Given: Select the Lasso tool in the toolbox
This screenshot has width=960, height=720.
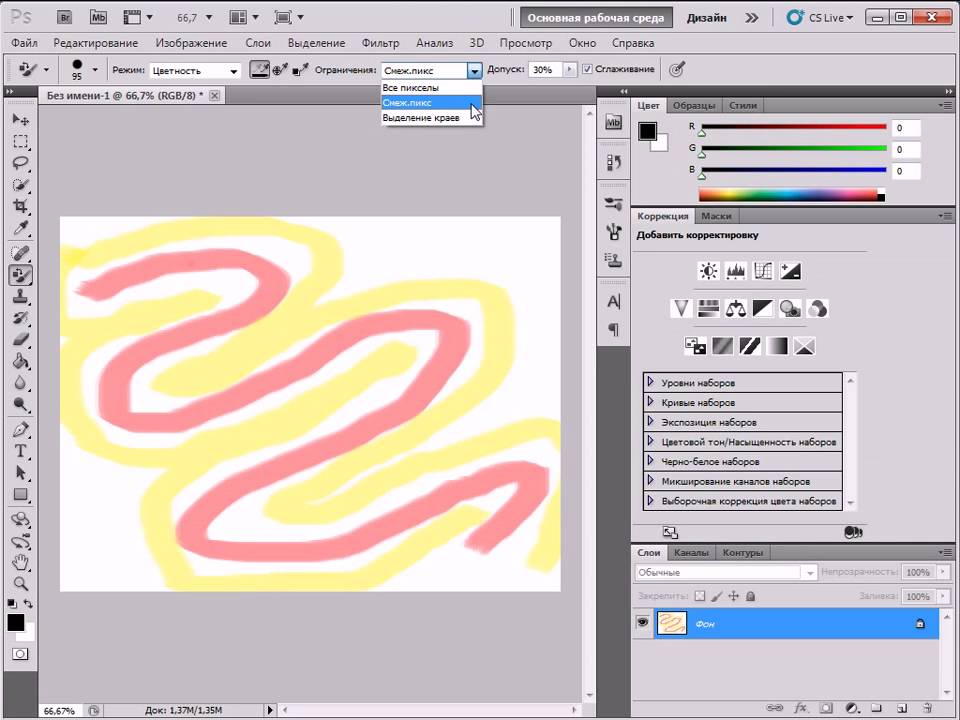Looking at the screenshot, I should coord(20,163).
